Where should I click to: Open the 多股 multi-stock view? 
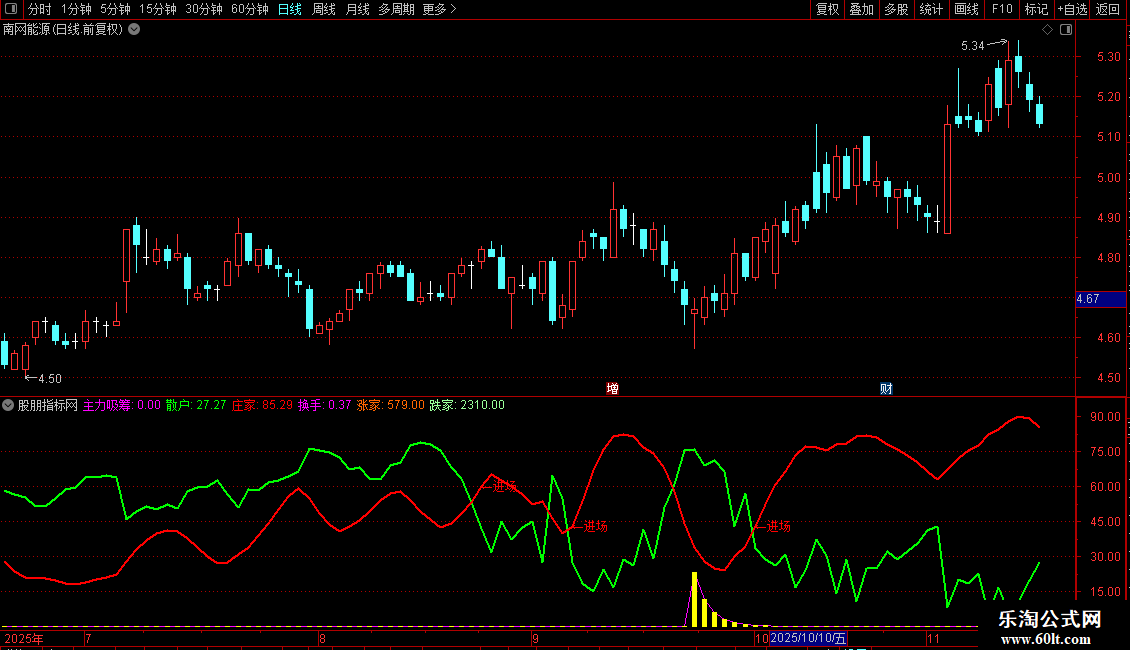pyautogui.click(x=896, y=9)
